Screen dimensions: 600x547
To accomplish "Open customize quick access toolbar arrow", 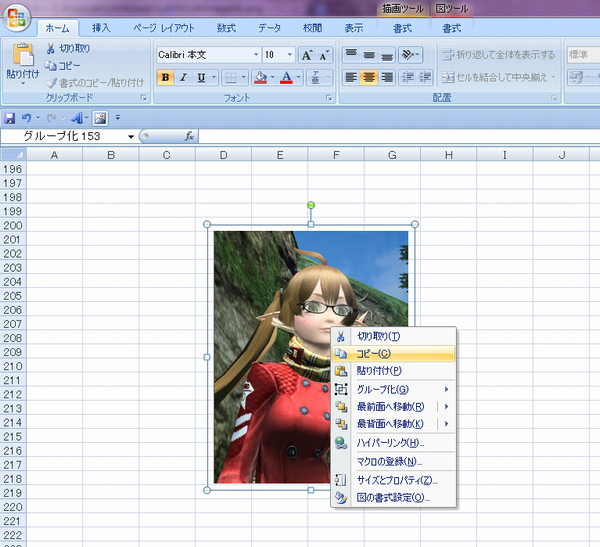I will coord(117,118).
